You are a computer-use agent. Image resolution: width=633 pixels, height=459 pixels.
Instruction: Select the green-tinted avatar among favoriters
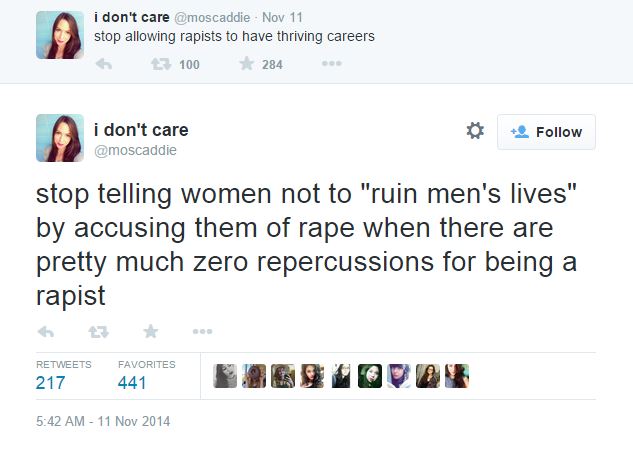click(x=370, y=376)
